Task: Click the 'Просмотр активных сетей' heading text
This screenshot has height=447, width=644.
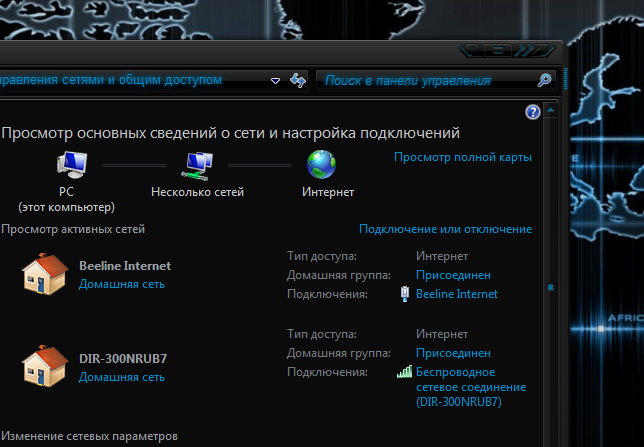Action: tap(73, 229)
